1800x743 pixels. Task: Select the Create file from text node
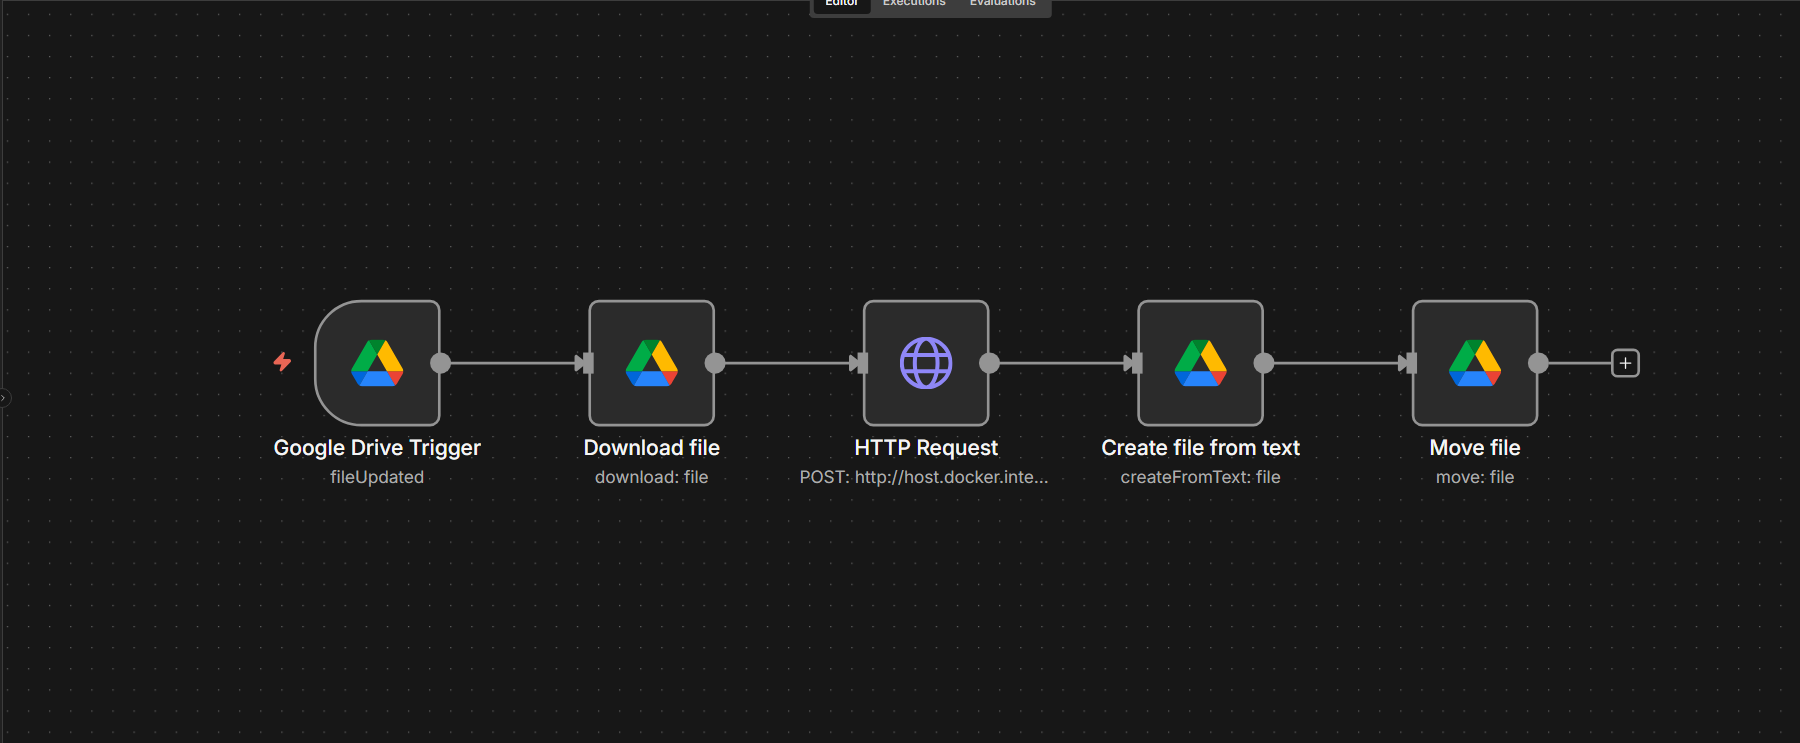[x=1200, y=363]
